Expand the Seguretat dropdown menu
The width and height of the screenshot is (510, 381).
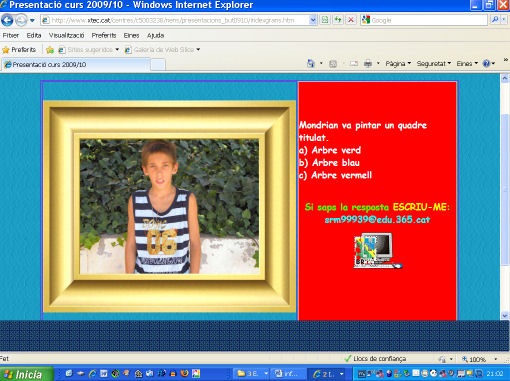(x=433, y=63)
